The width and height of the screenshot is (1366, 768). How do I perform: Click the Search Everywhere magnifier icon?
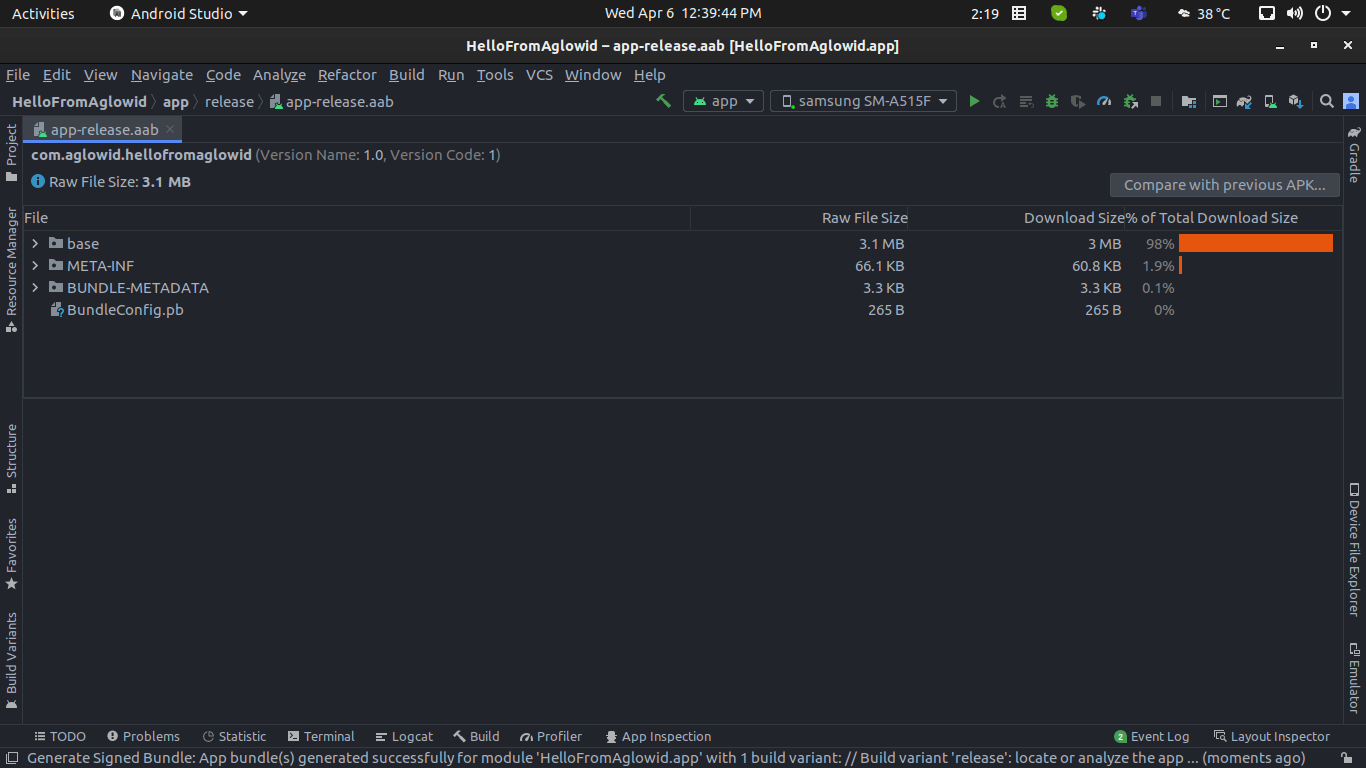click(x=1327, y=101)
